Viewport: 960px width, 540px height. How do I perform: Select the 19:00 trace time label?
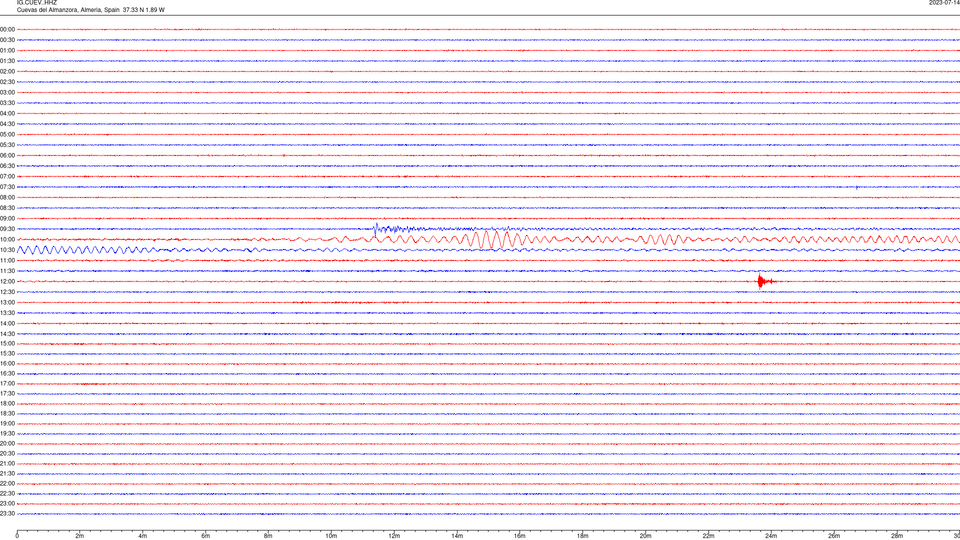click(7, 424)
